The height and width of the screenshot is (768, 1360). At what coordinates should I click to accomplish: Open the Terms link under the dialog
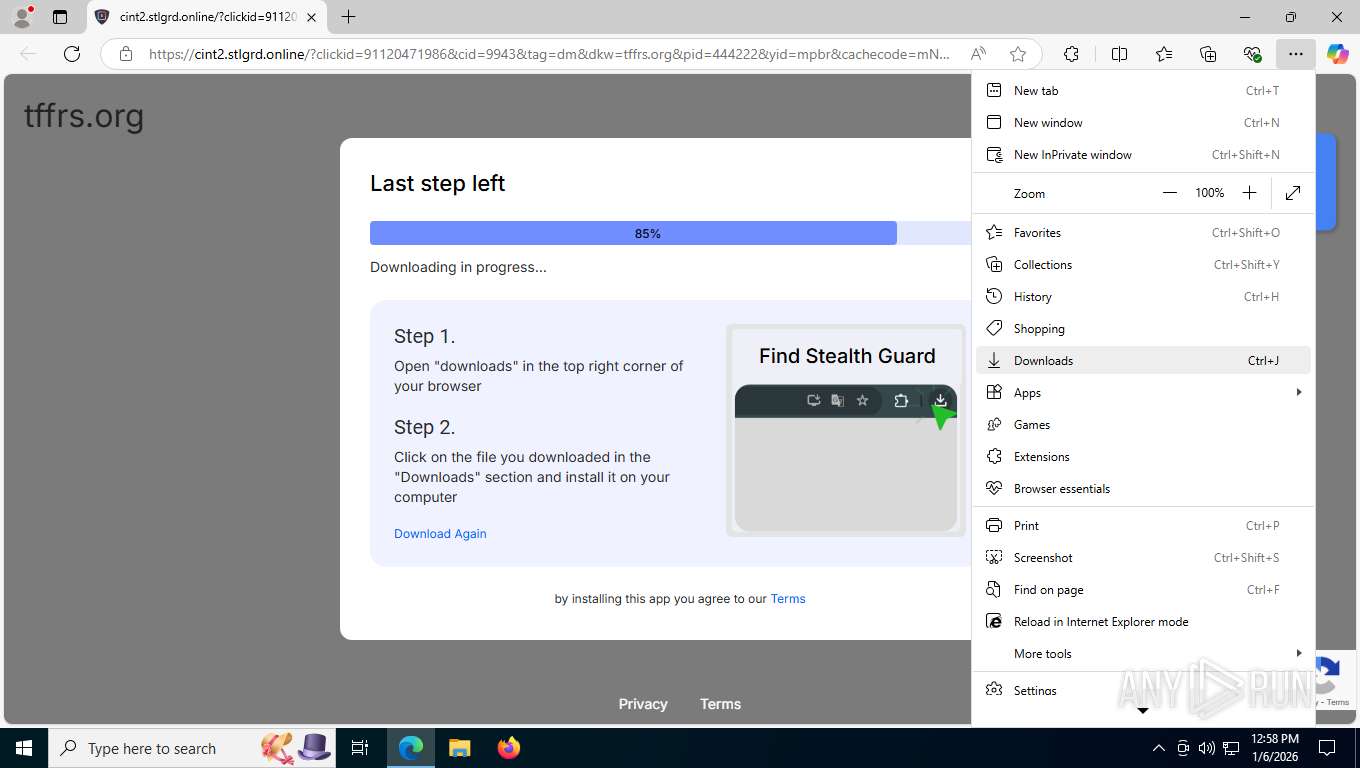pos(788,599)
